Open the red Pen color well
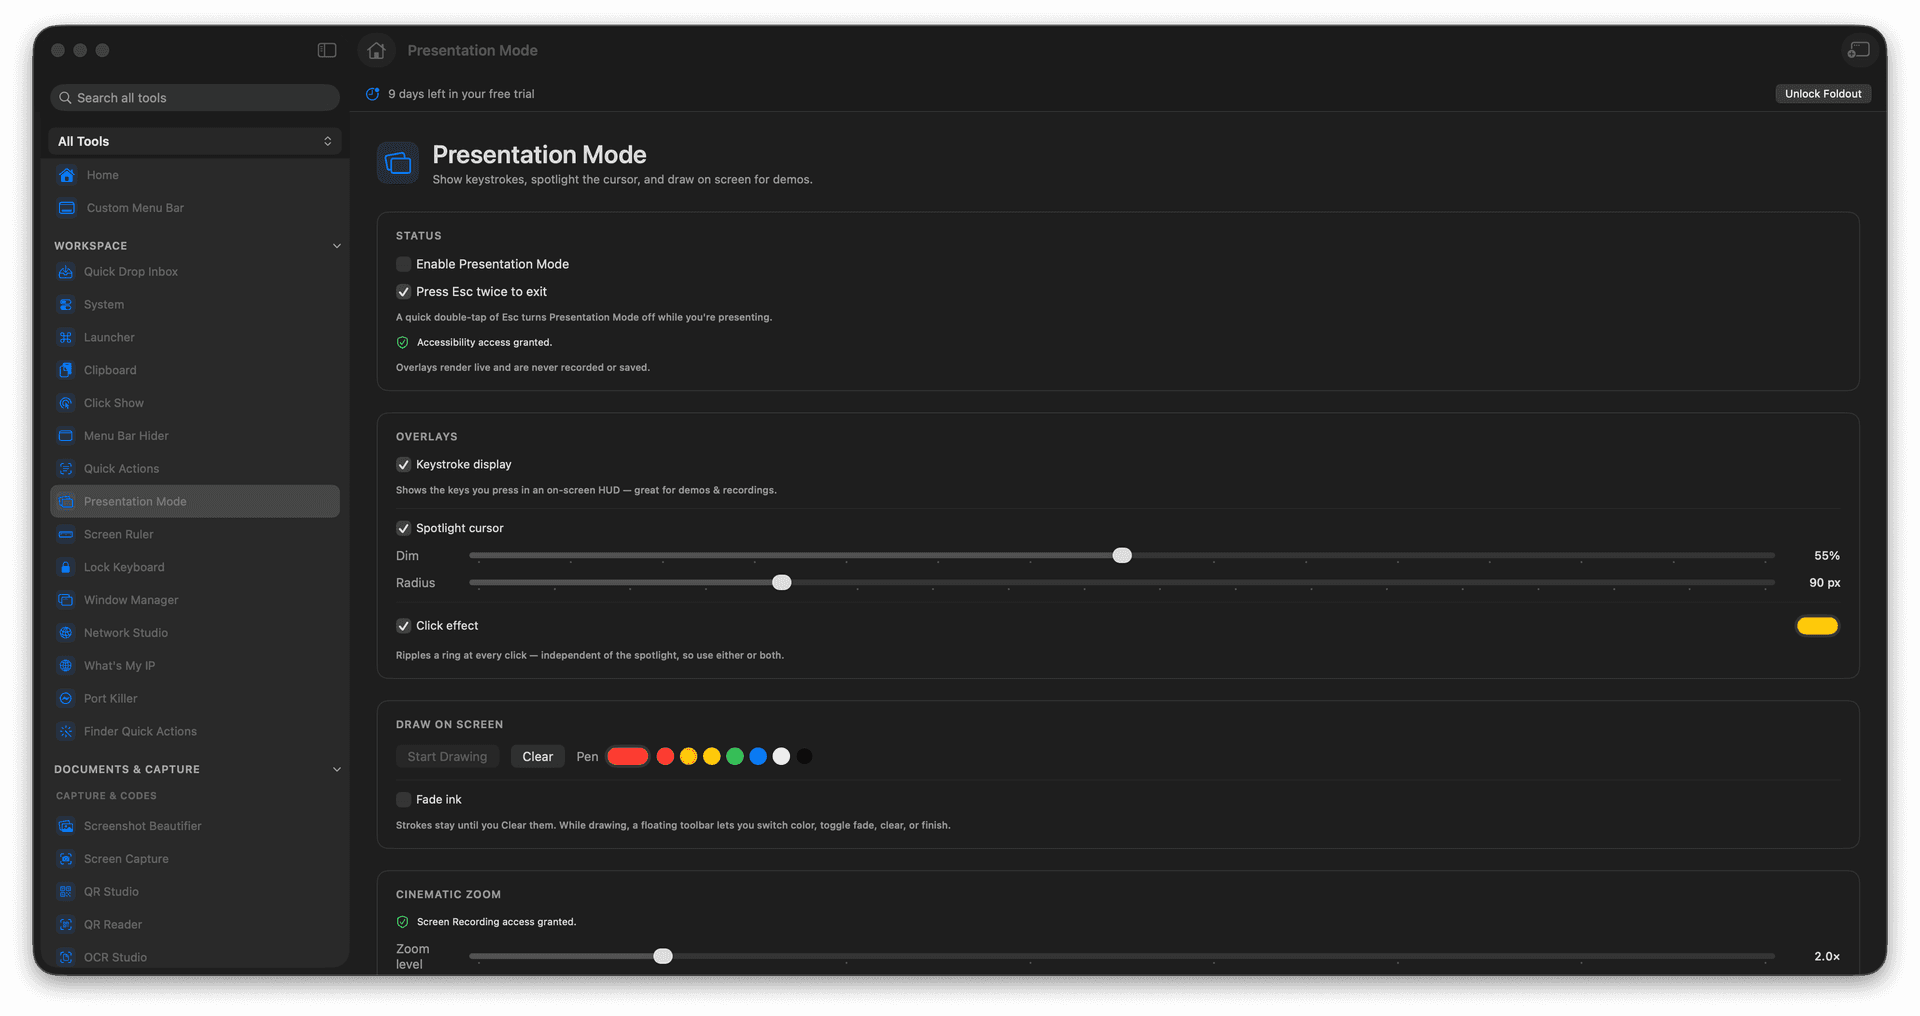This screenshot has height=1016, width=1920. pyautogui.click(x=628, y=757)
